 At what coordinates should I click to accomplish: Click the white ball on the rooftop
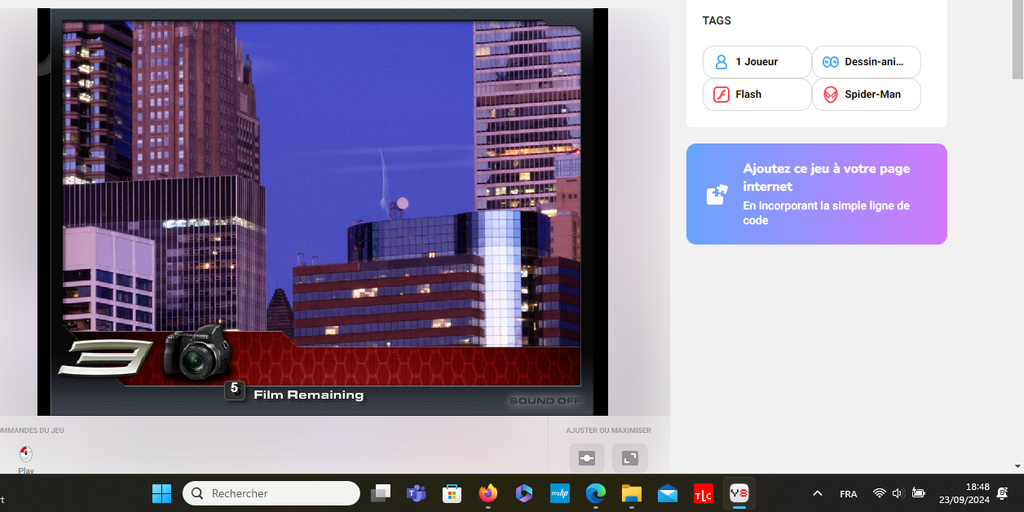pos(402,204)
